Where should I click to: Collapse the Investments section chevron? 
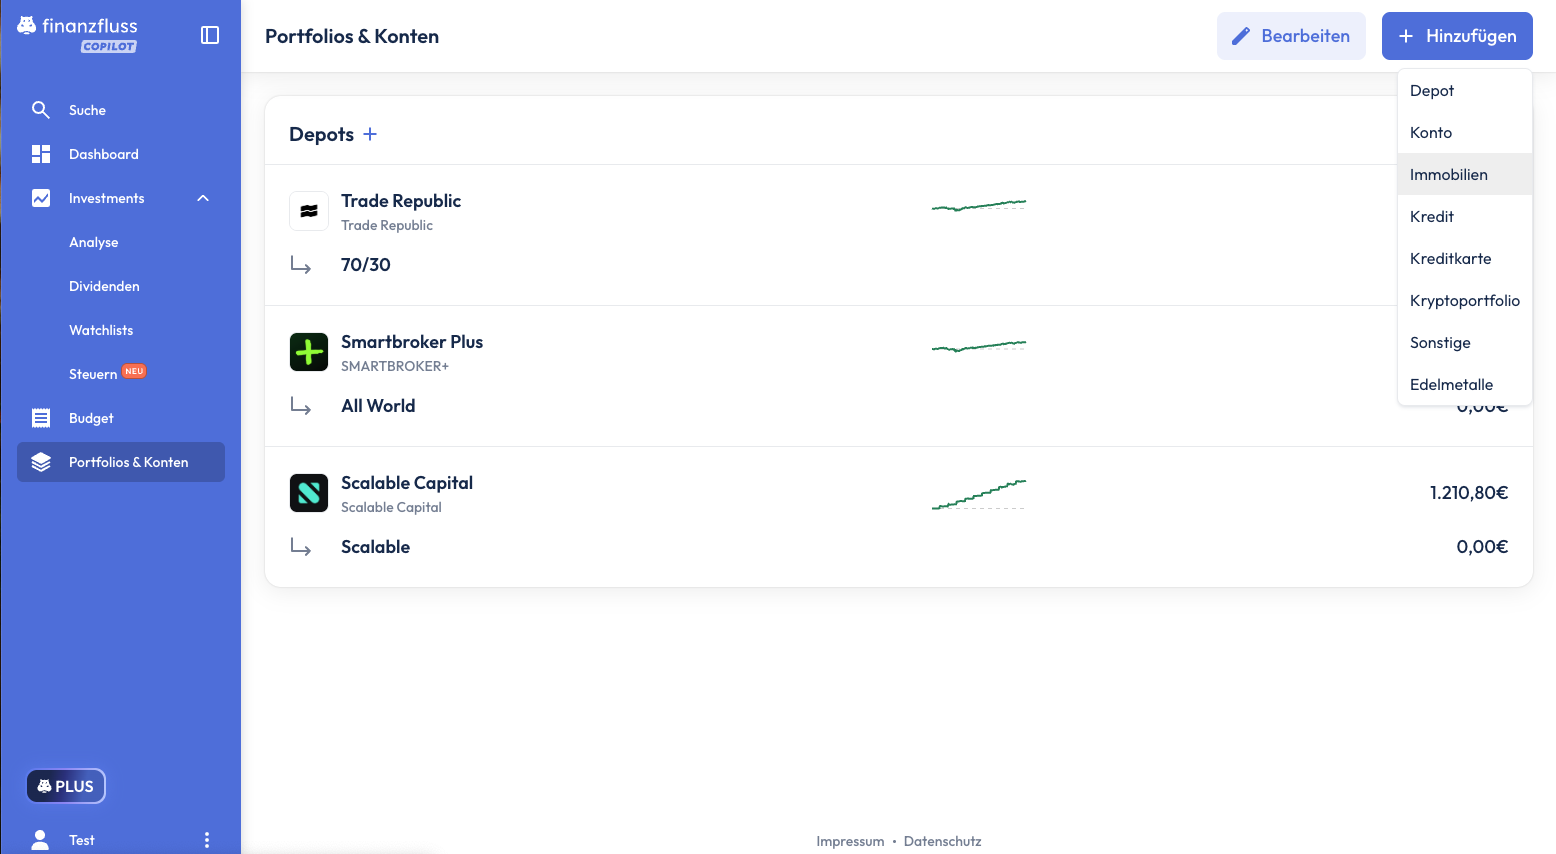(203, 198)
